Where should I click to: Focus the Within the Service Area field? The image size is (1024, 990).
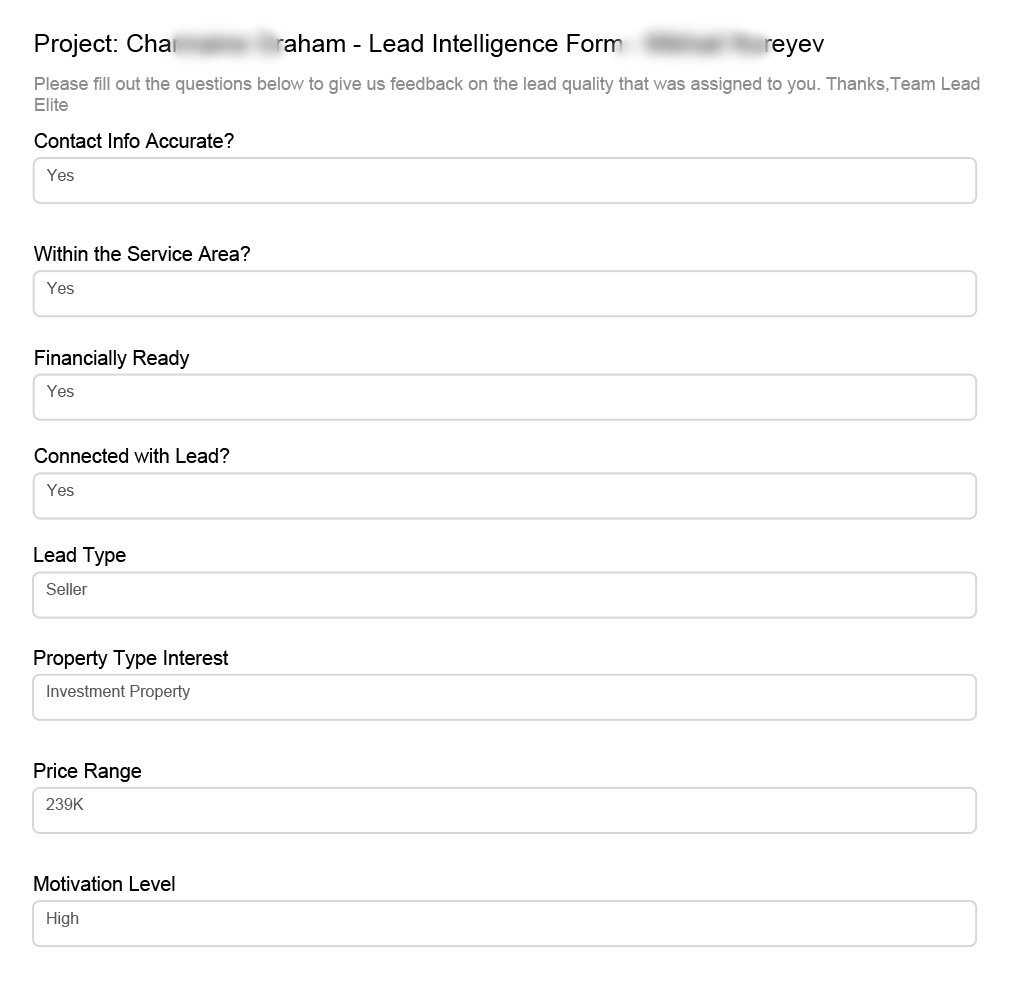coord(504,294)
